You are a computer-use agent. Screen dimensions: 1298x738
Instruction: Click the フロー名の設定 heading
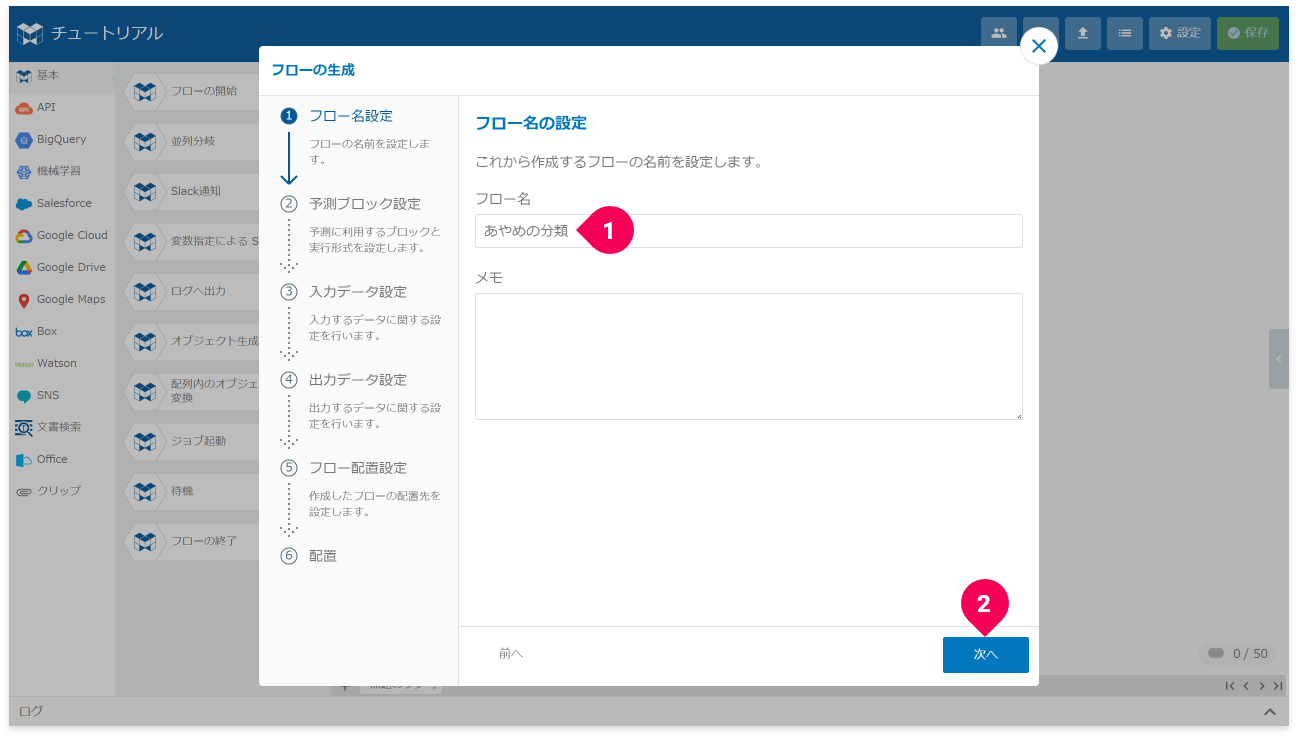[530, 124]
